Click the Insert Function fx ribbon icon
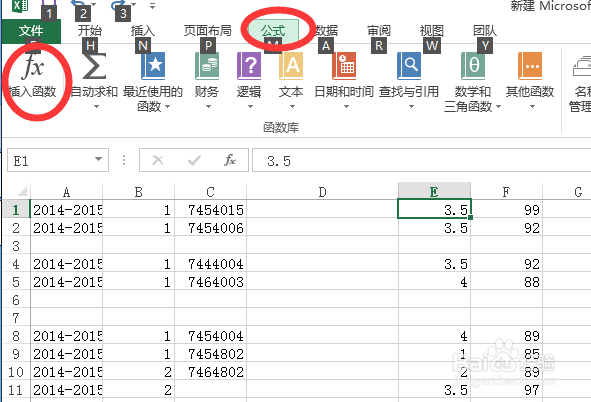The height and width of the screenshot is (402, 591). (32, 66)
